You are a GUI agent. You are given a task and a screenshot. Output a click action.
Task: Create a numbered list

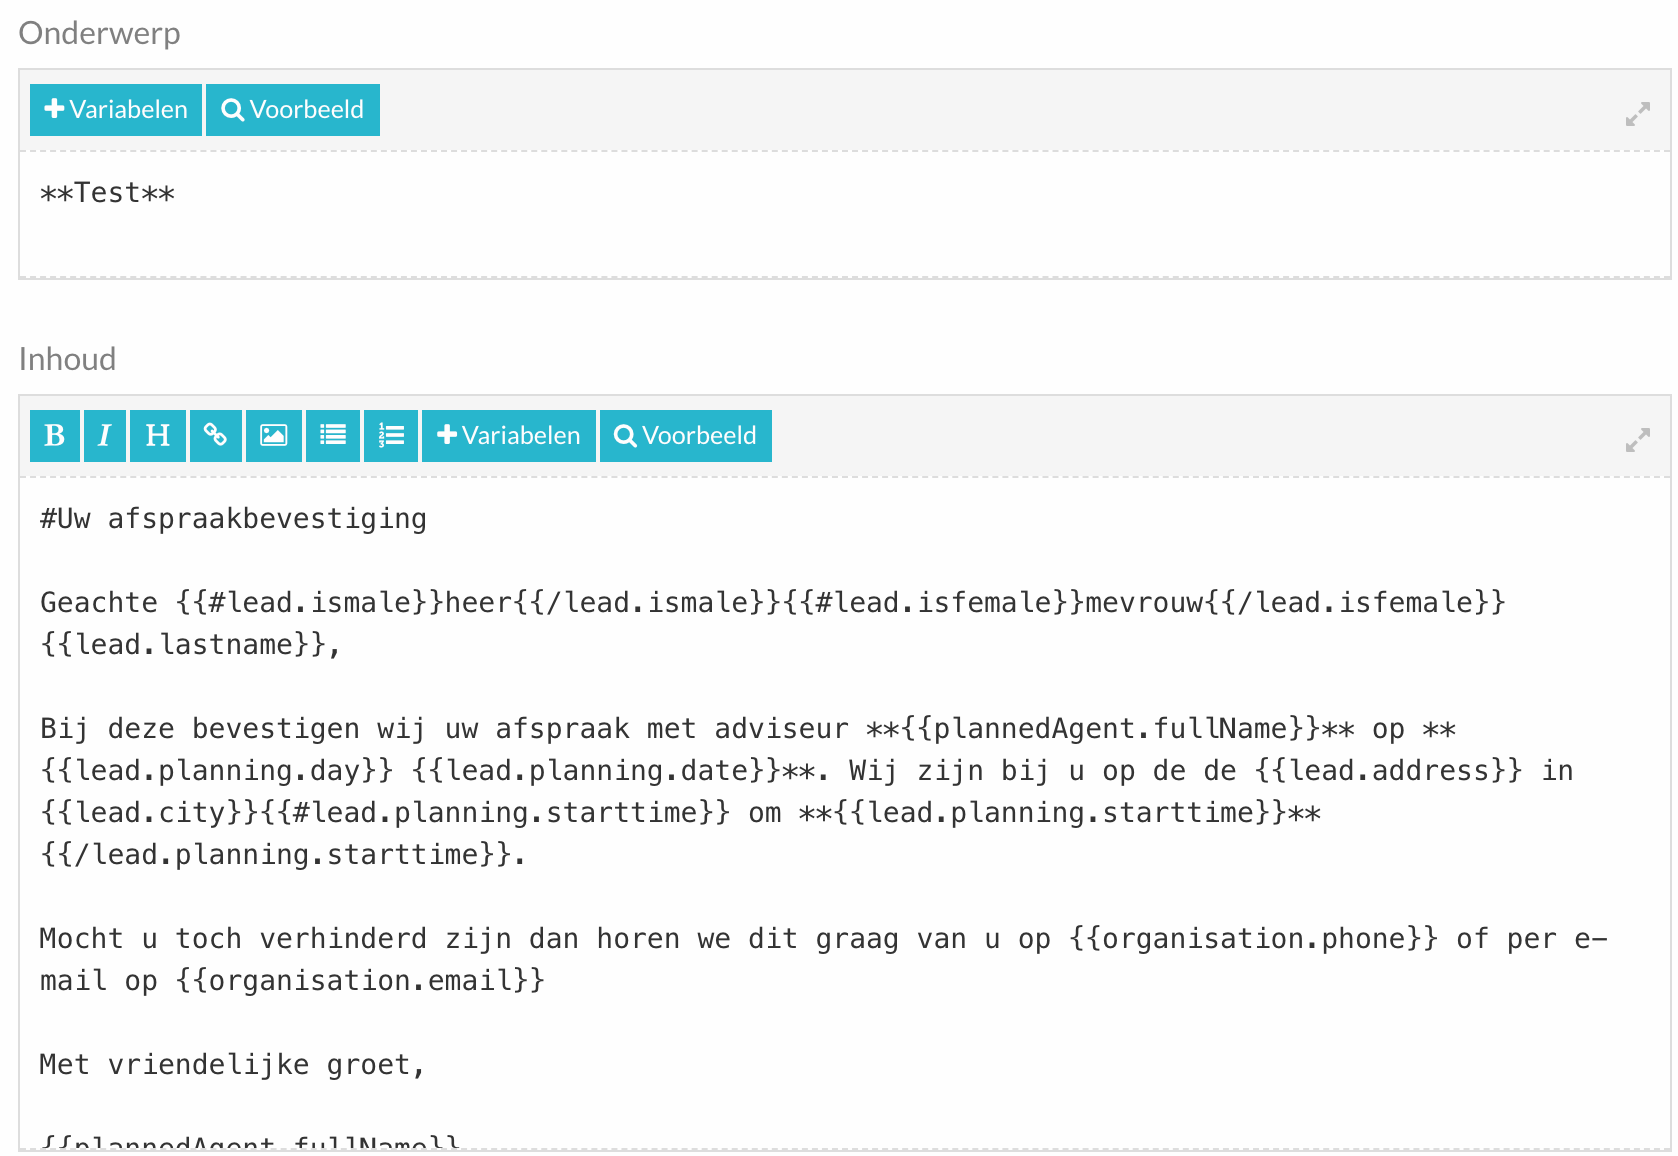[x=391, y=436]
